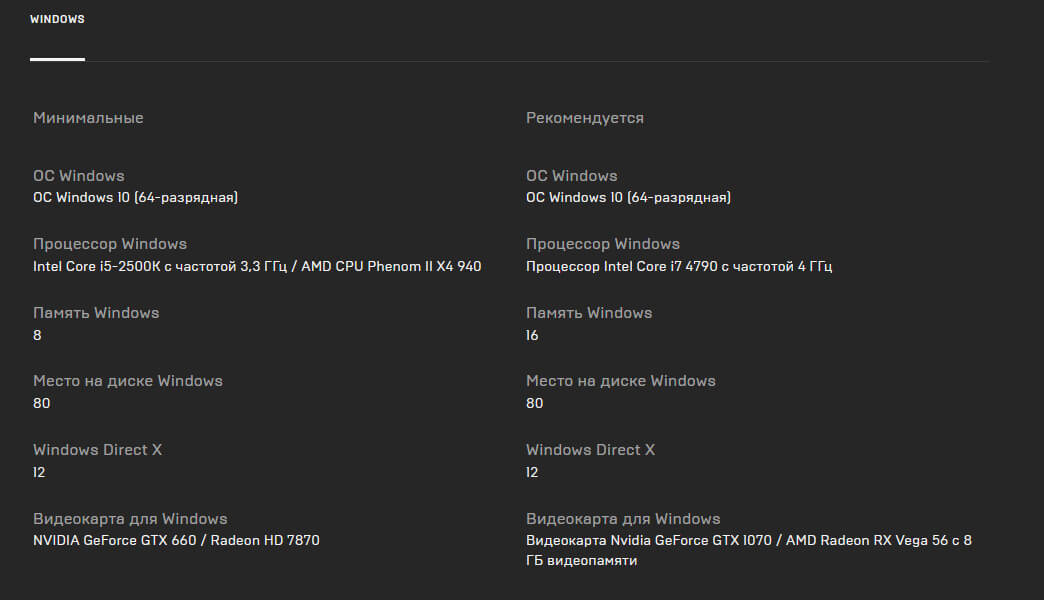Click minimum Место на диске Windows label

(128, 381)
